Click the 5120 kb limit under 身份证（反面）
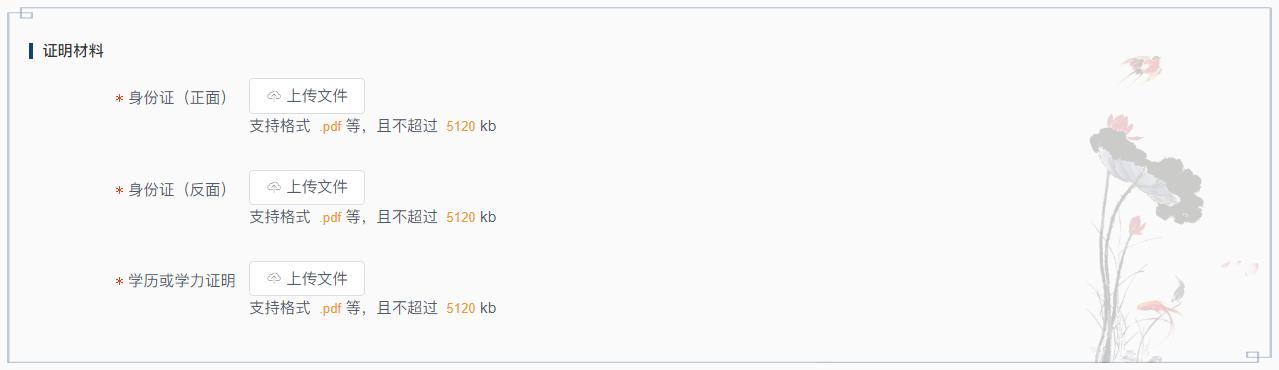The width and height of the screenshot is (1279, 370). (x=471, y=217)
